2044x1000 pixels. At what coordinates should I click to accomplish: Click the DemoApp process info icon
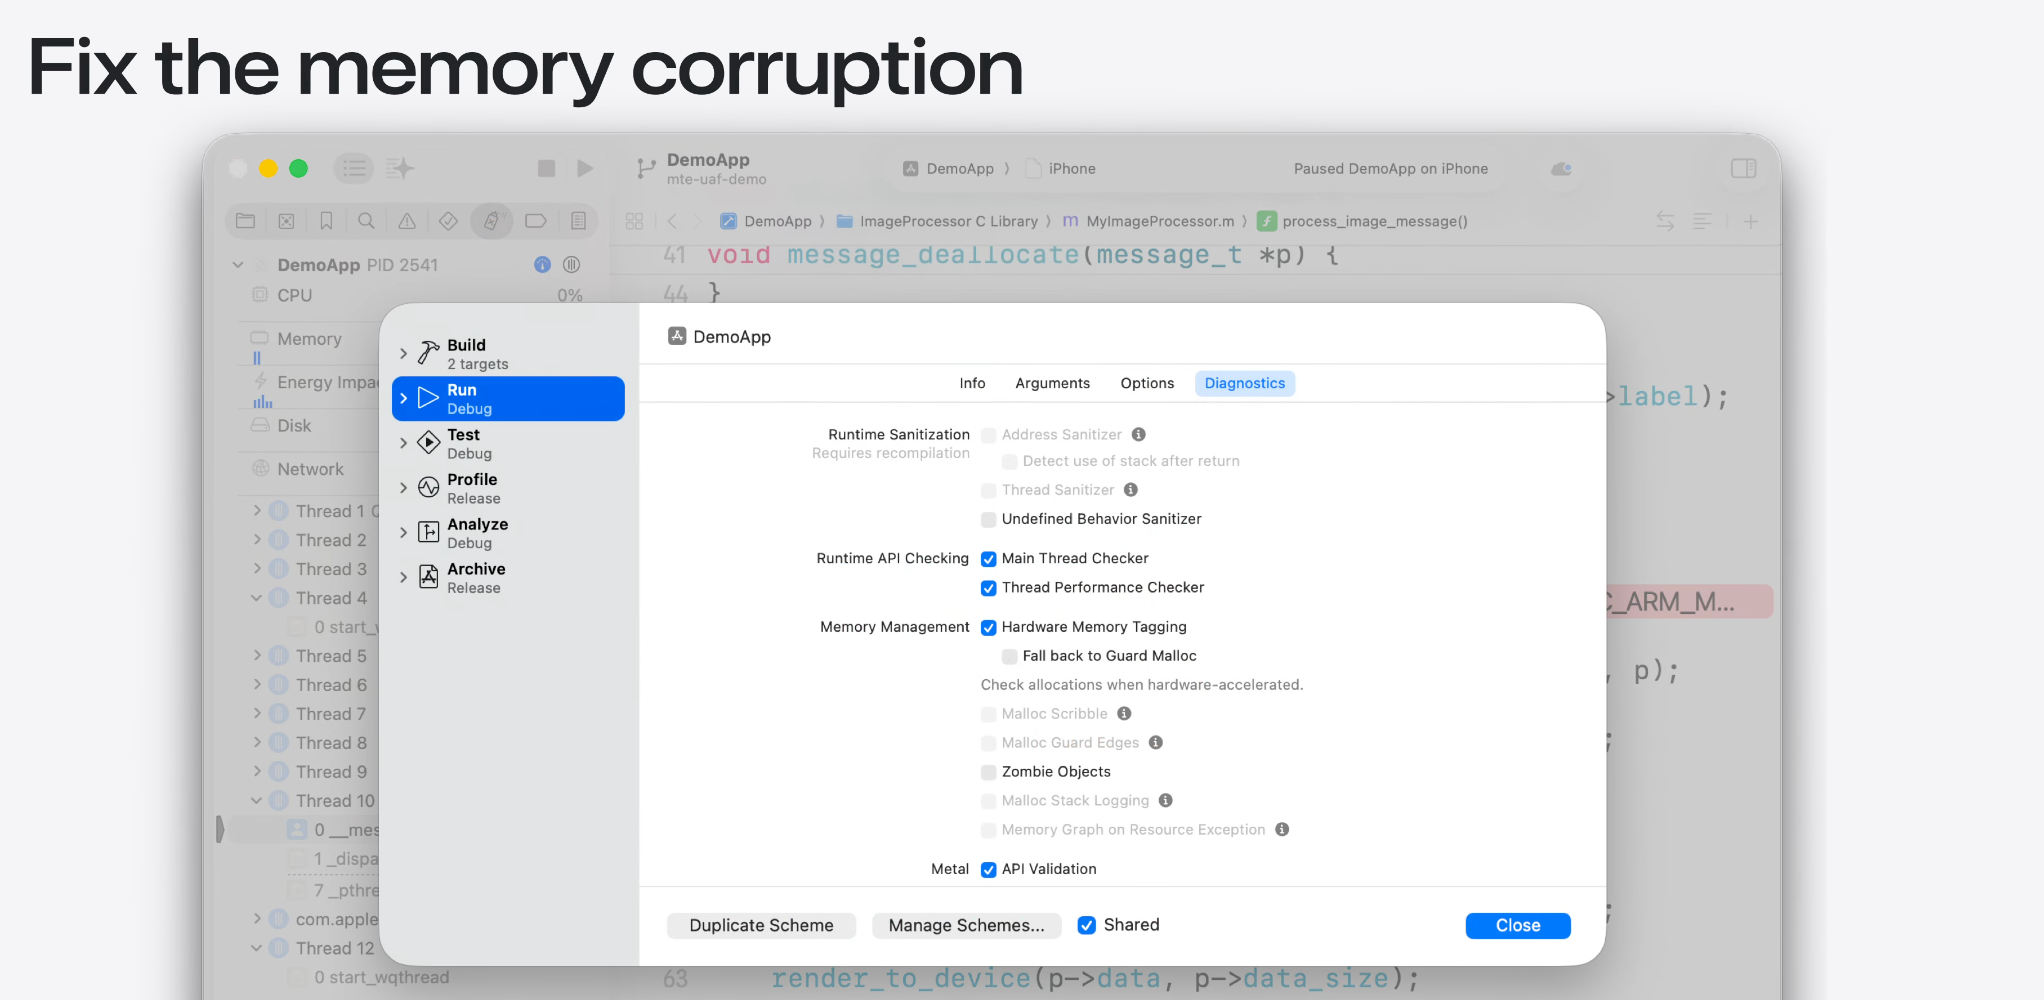point(542,265)
